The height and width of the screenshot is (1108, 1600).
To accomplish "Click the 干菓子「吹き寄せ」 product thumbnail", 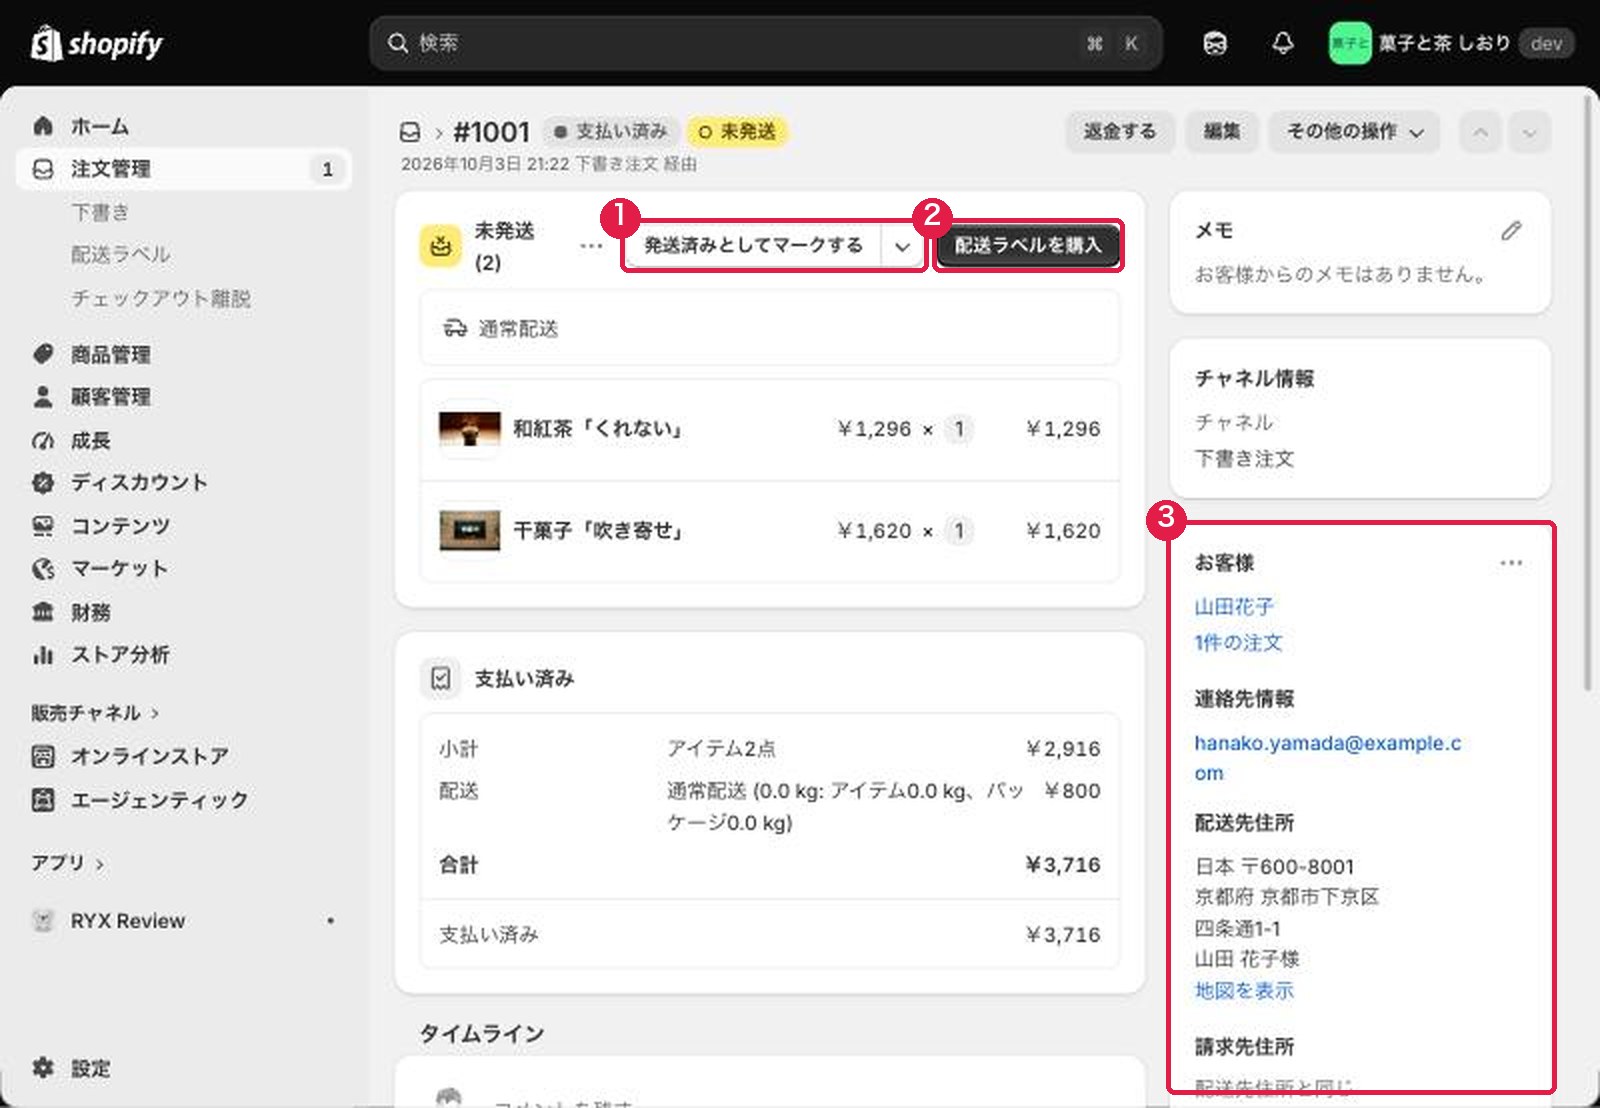I will coord(469,530).
